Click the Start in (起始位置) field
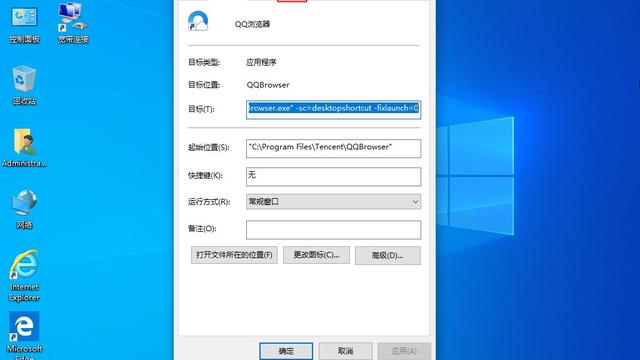This screenshot has height=360, width=640. click(333, 148)
